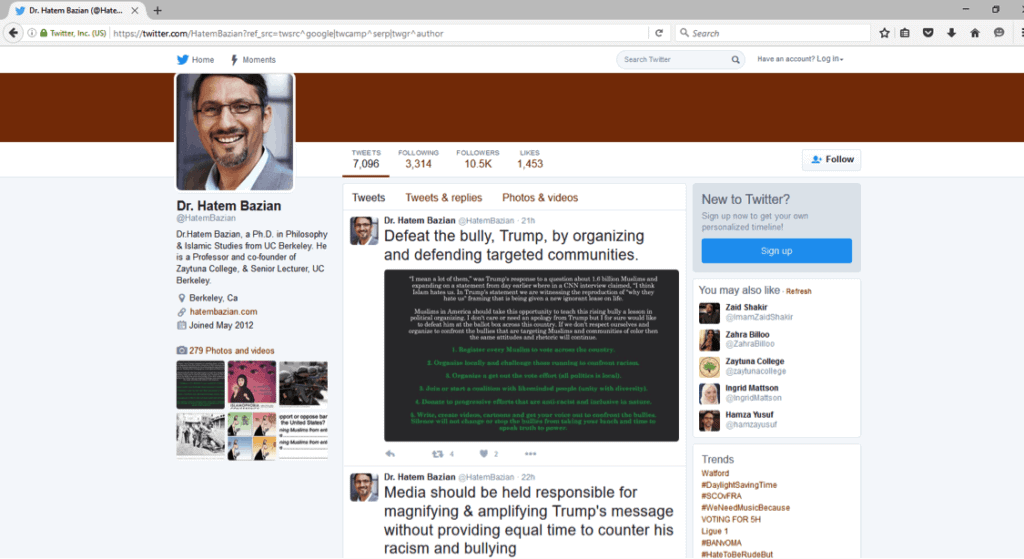Reload the page with the refresh button
The image size is (1024, 559).
tap(659, 33)
